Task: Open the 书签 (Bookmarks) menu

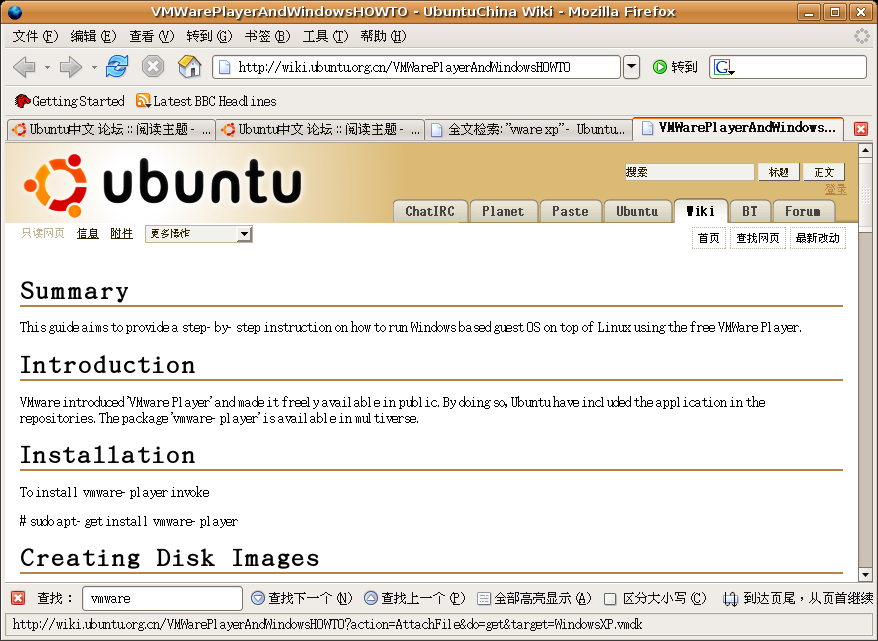Action: click(x=268, y=36)
